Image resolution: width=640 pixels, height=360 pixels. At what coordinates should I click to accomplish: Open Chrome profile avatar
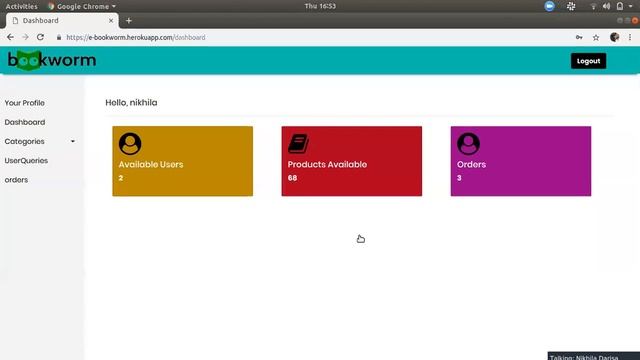tap(614, 37)
